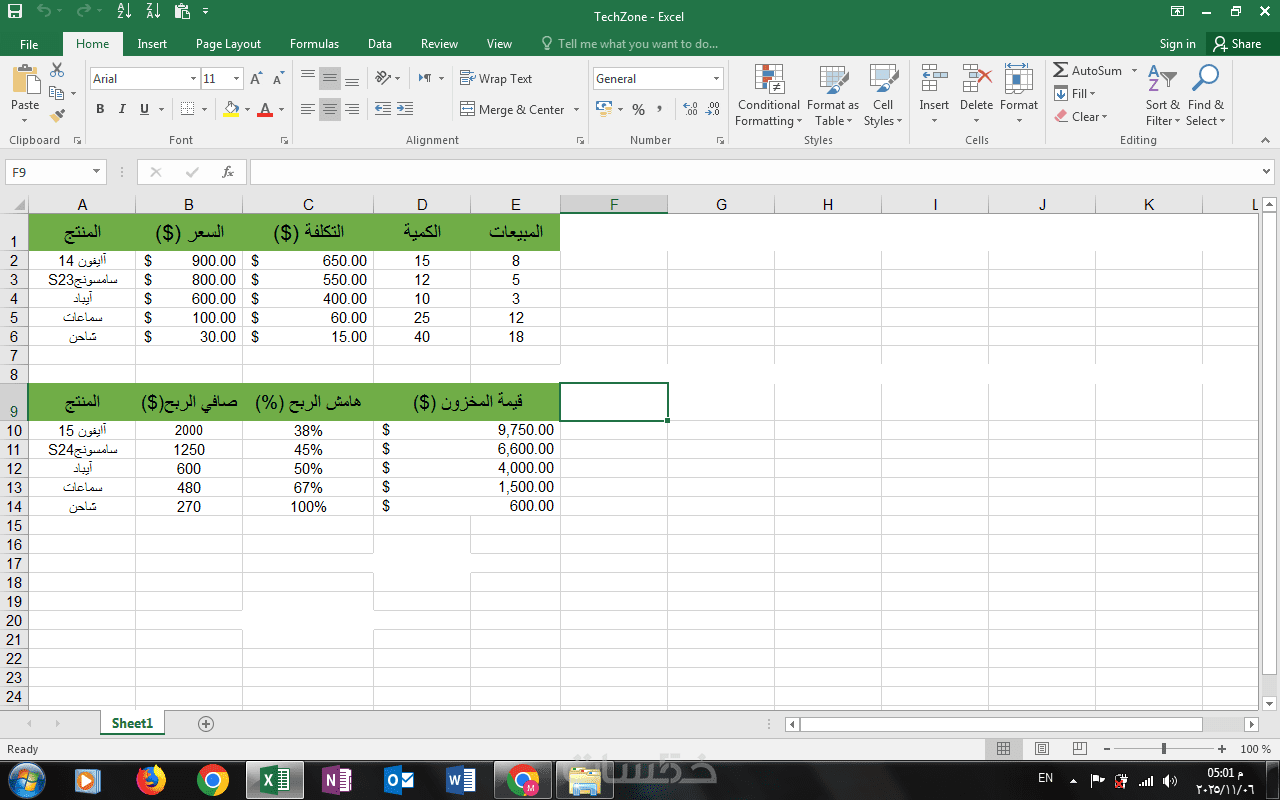The height and width of the screenshot is (800, 1280).
Task: Click Sign in
Action: pos(1178,44)
